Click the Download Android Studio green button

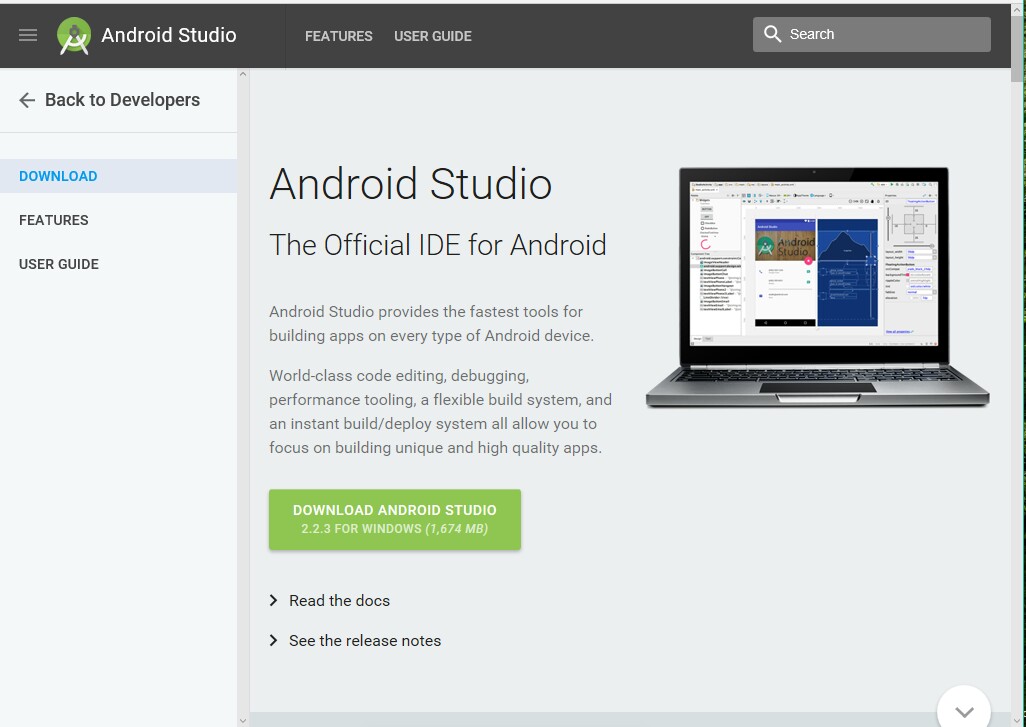coord(395,519)
